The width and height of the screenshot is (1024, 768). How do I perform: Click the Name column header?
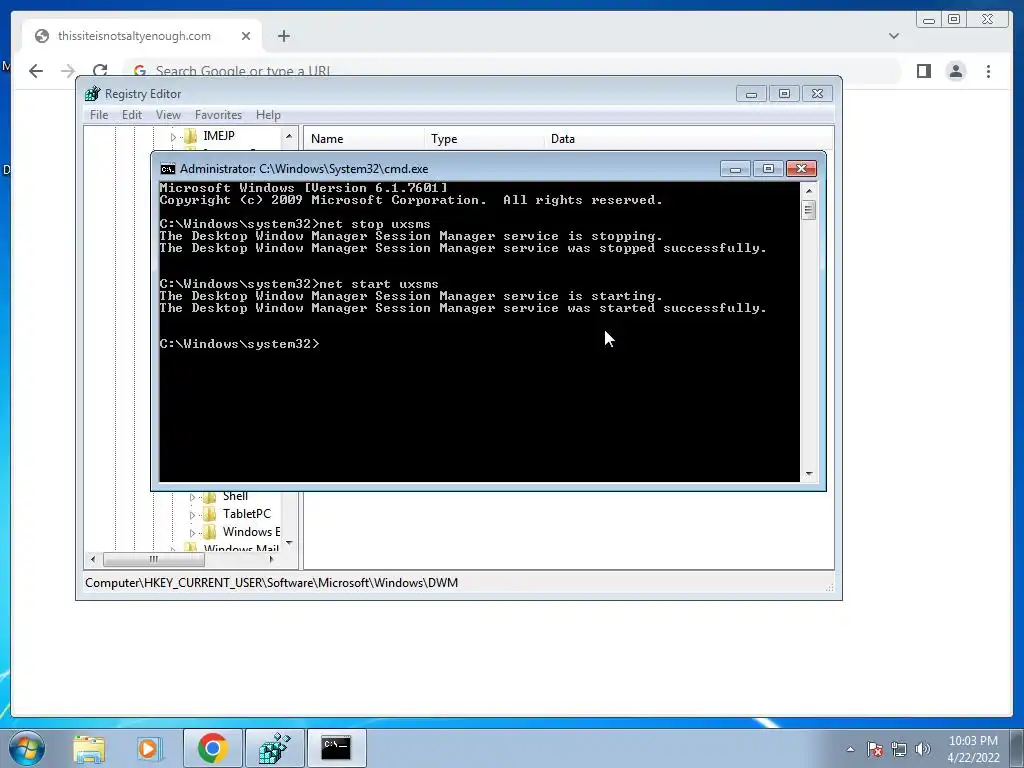click(x=364, y=139)
